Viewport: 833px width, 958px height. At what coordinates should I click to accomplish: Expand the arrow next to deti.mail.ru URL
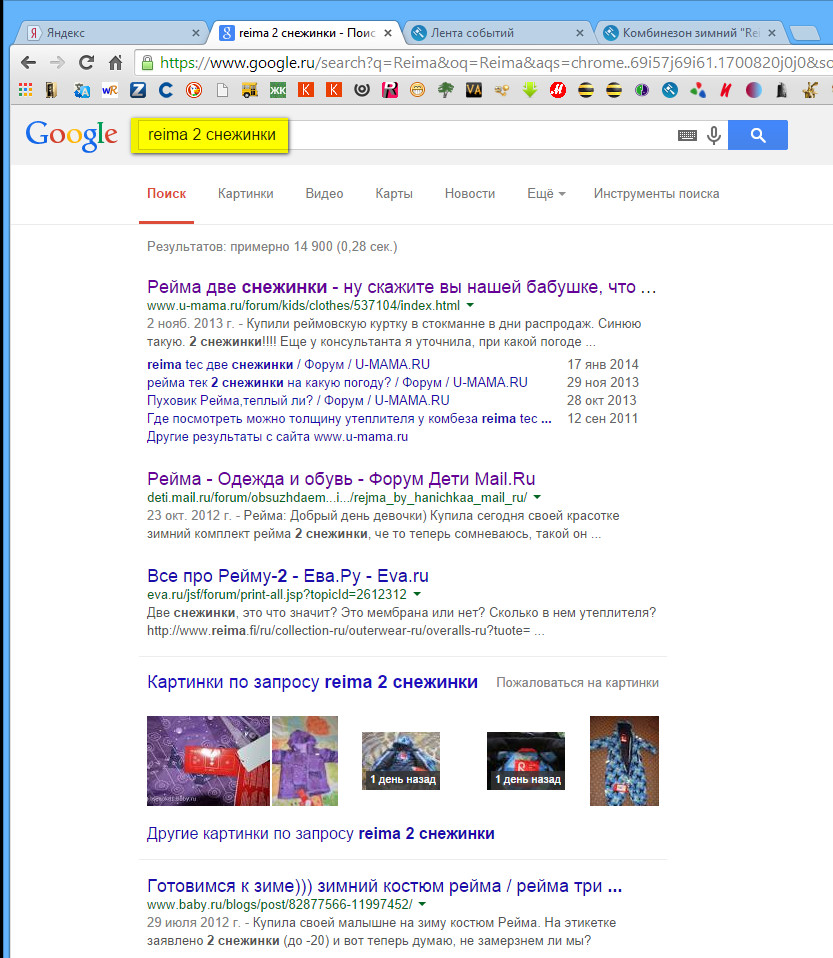[537, 497]
